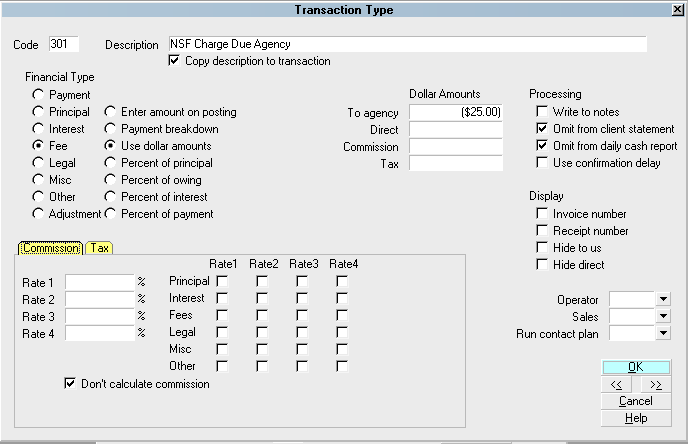Click the Rate 2 percent field

[x=100, y=299]
